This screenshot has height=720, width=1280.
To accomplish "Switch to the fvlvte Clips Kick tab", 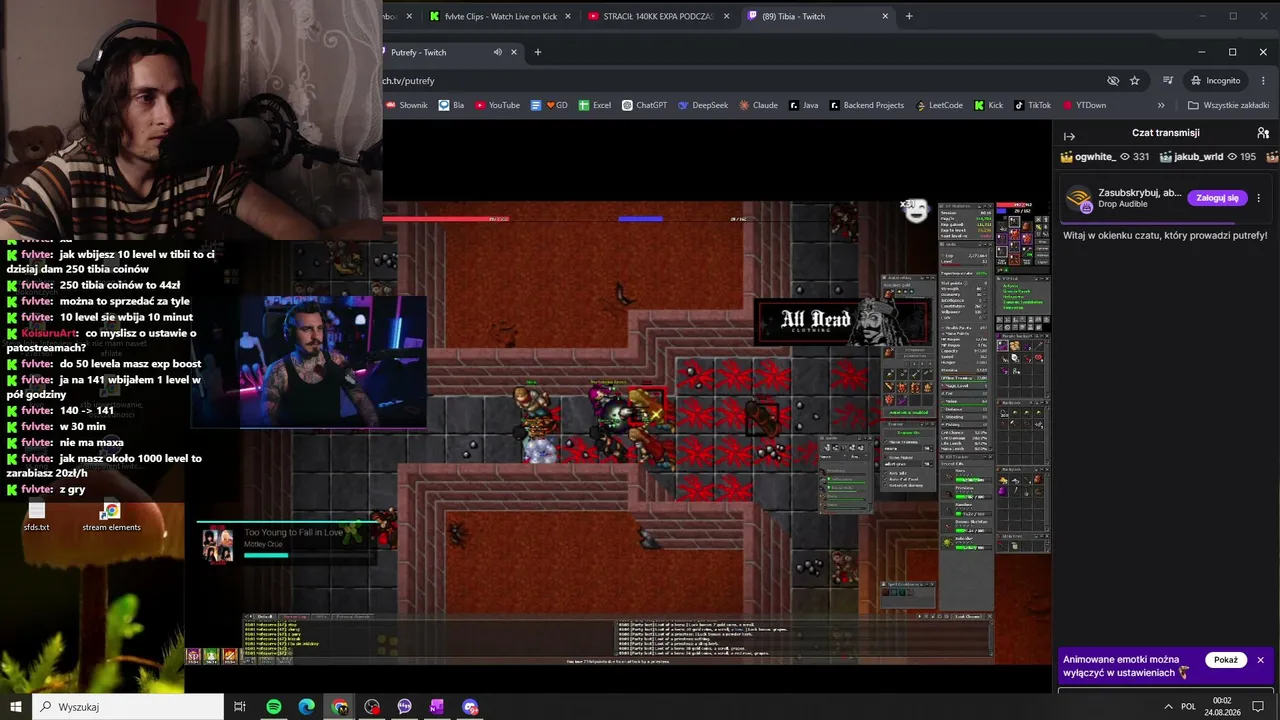I will 500,16.
